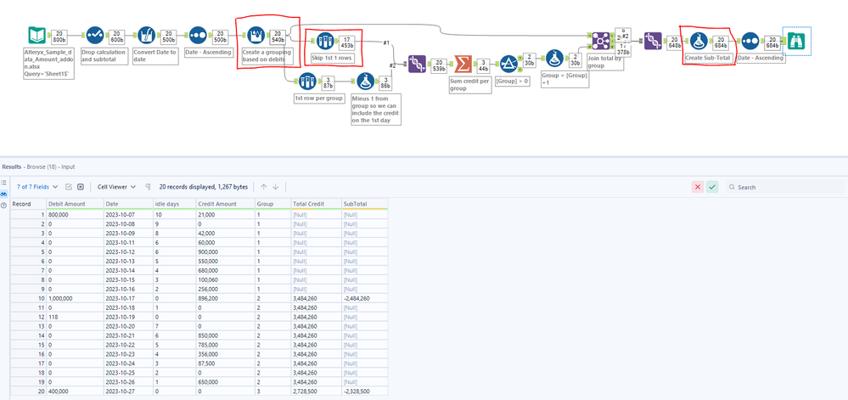Select the Input Data tool node

37,36
